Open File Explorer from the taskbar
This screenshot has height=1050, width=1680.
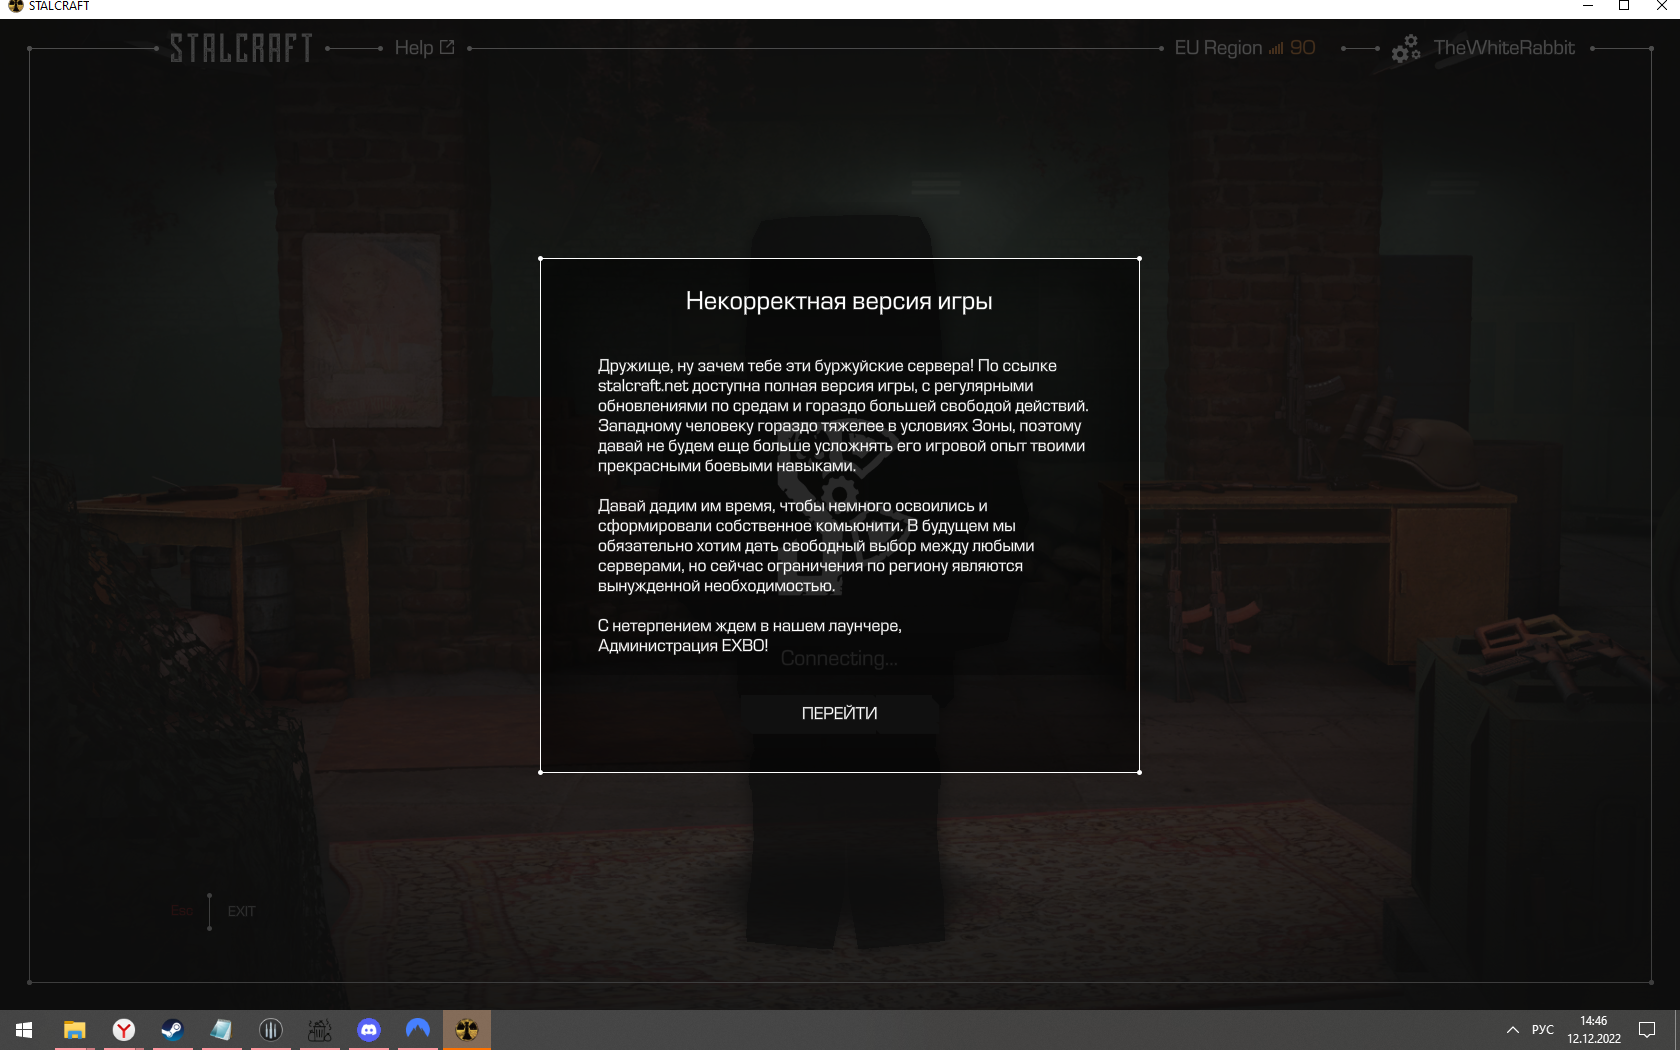click(x=74, y=1029)
